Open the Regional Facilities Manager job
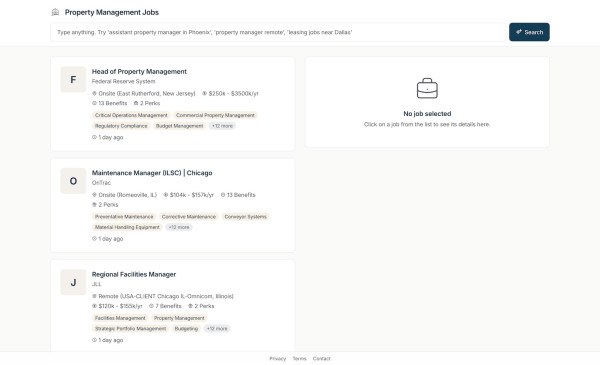This screenshot has height=365, width=600. (x=134, y=274)
